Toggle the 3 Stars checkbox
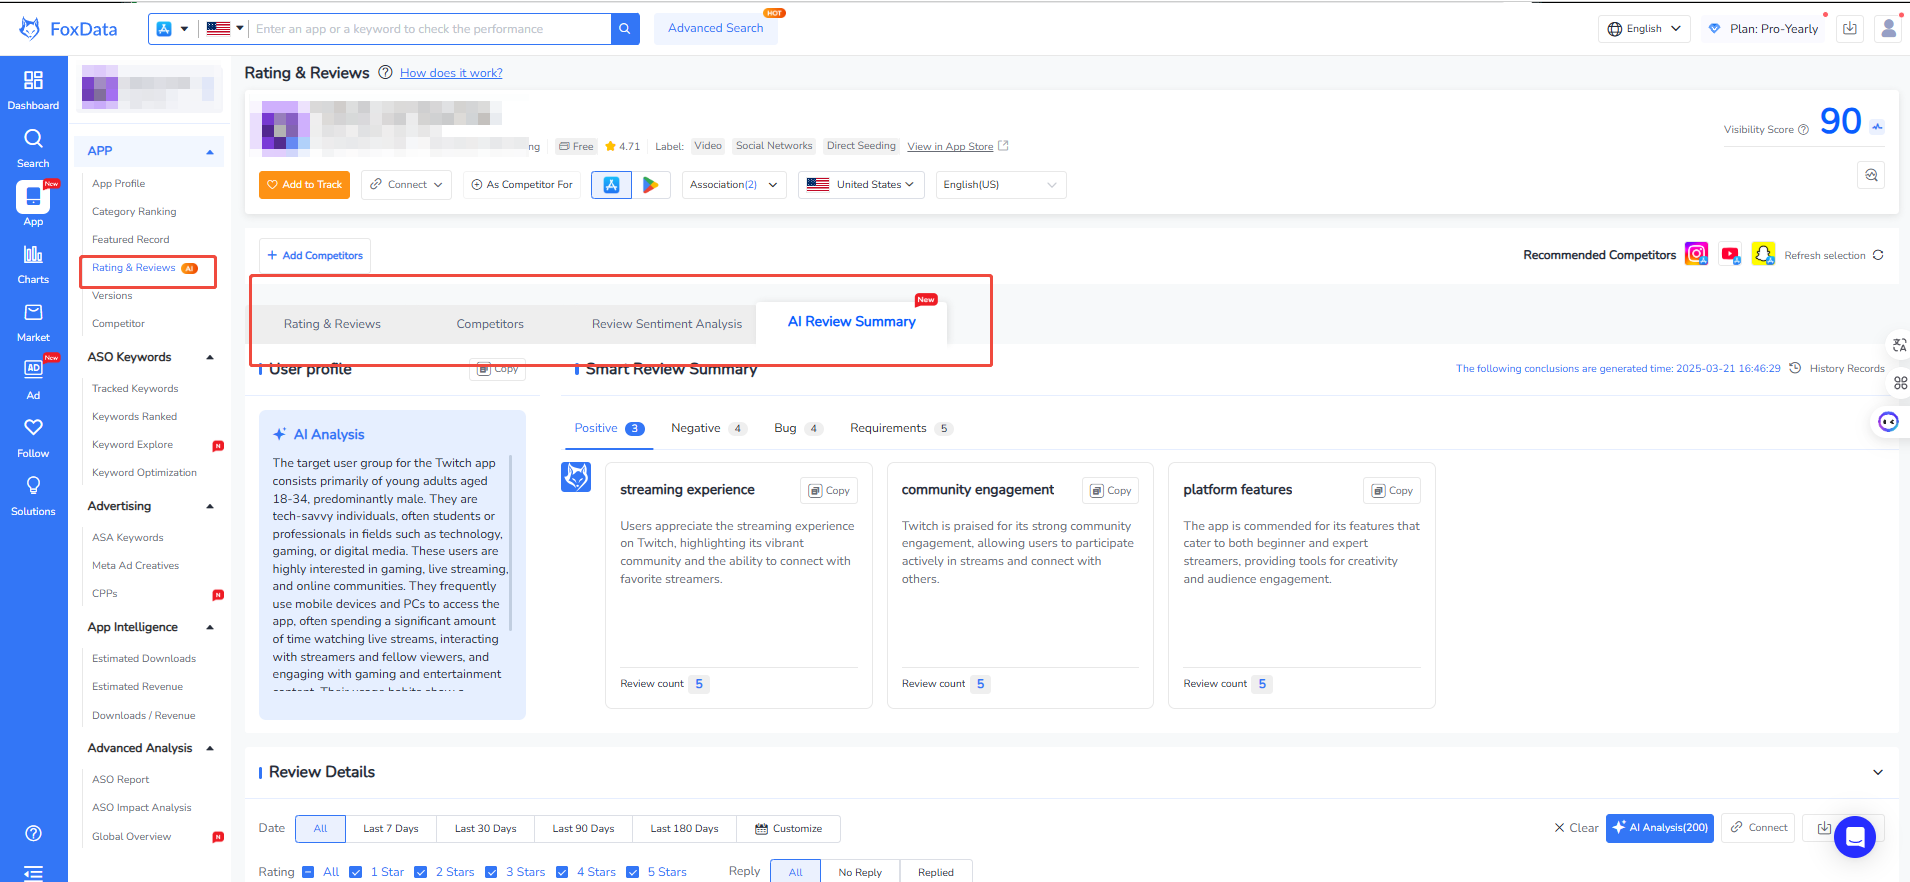This screenshot has height=882, width=1910. pyautogui.click(x=491, y=872)
